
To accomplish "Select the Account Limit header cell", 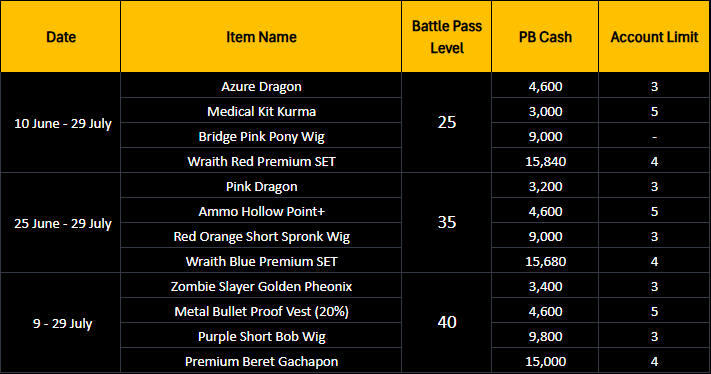I will point(654,37).
